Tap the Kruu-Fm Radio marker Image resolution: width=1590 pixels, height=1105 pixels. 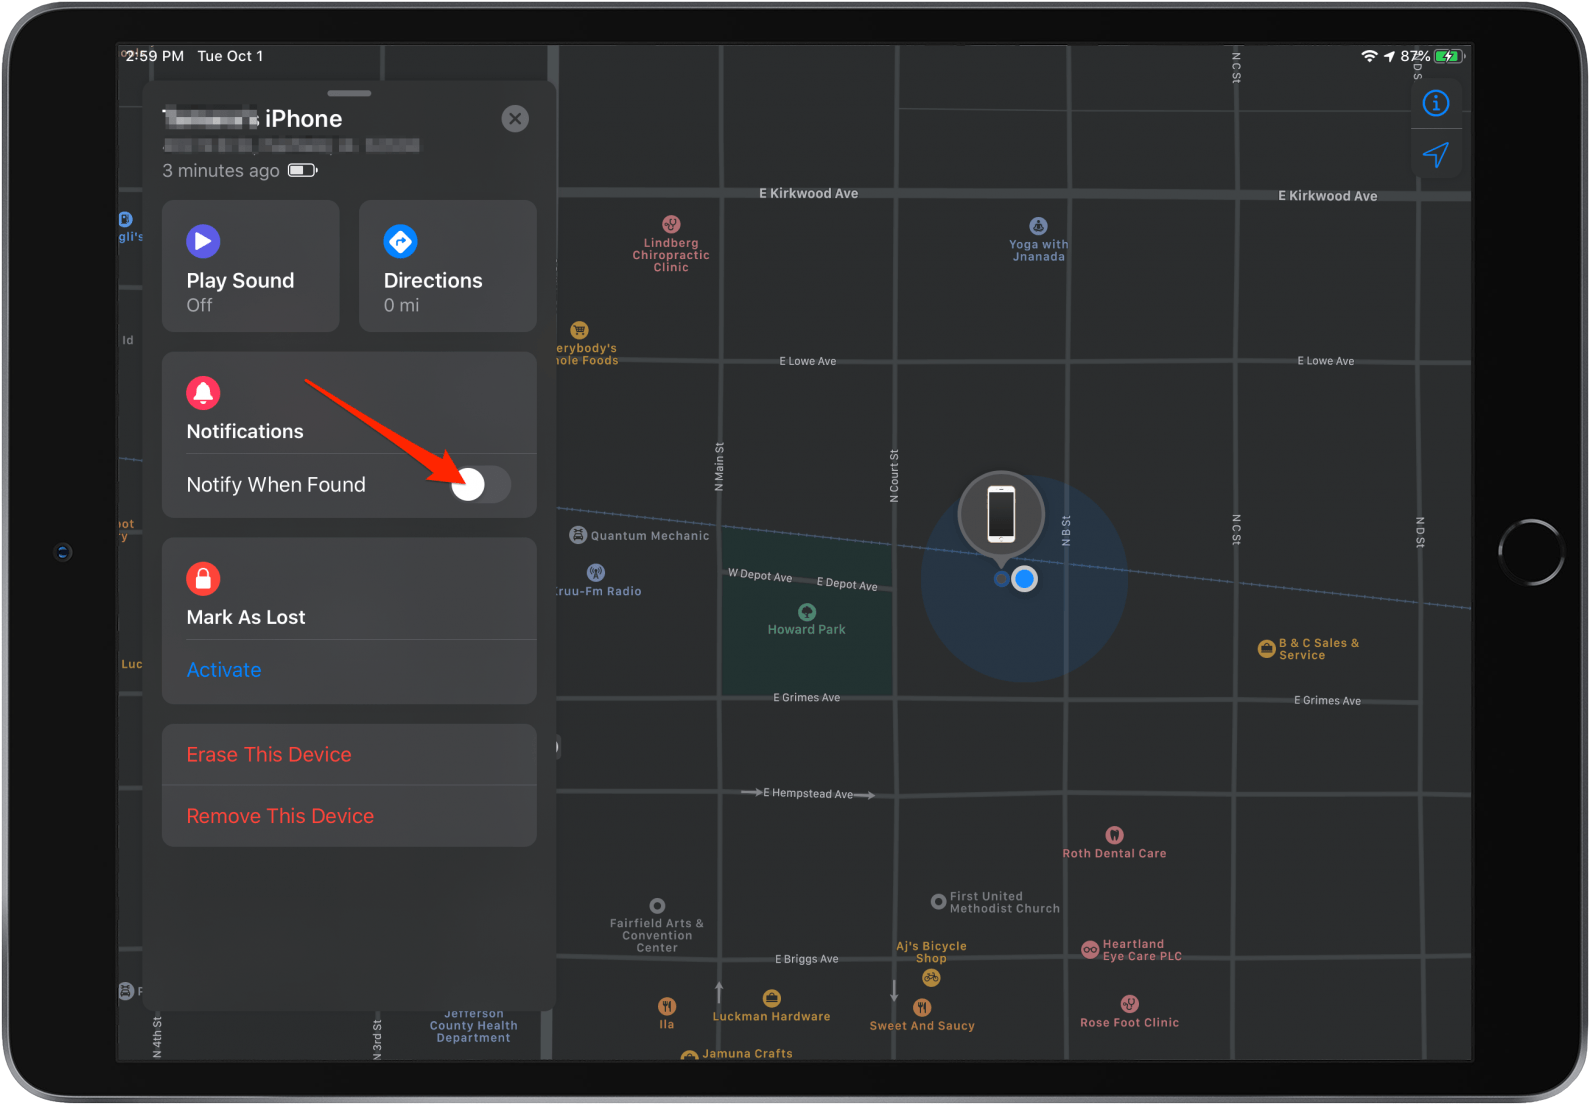click(x=596, y=573)
